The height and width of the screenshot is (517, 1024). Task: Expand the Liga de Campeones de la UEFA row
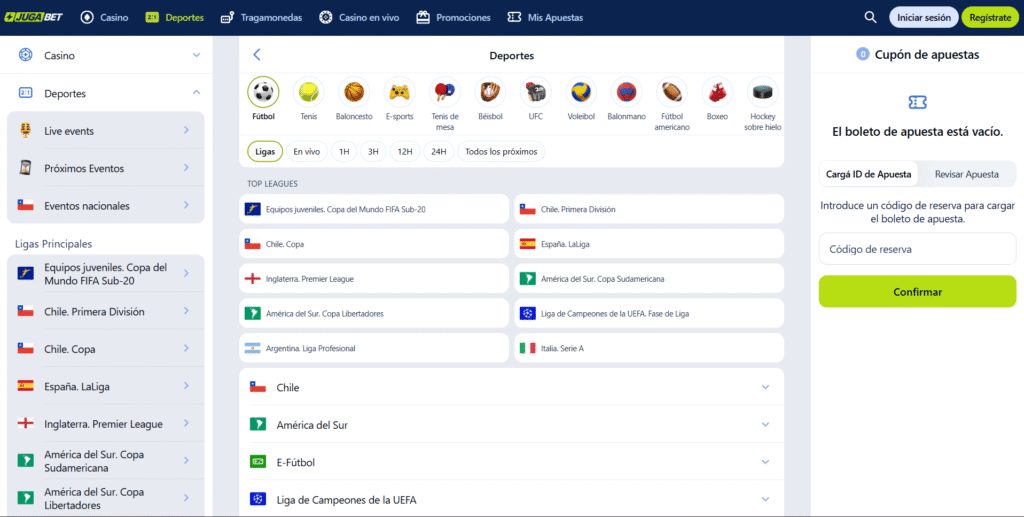(511, 499)
